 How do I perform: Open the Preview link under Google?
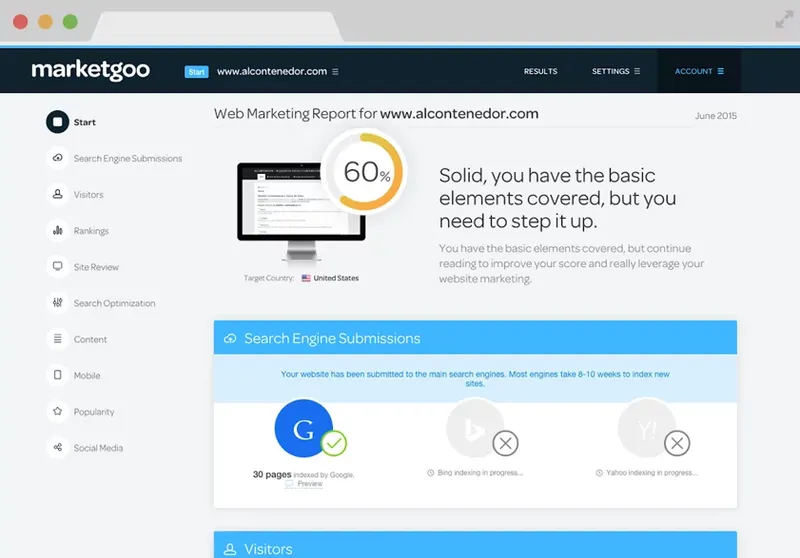tap(305, 484)
